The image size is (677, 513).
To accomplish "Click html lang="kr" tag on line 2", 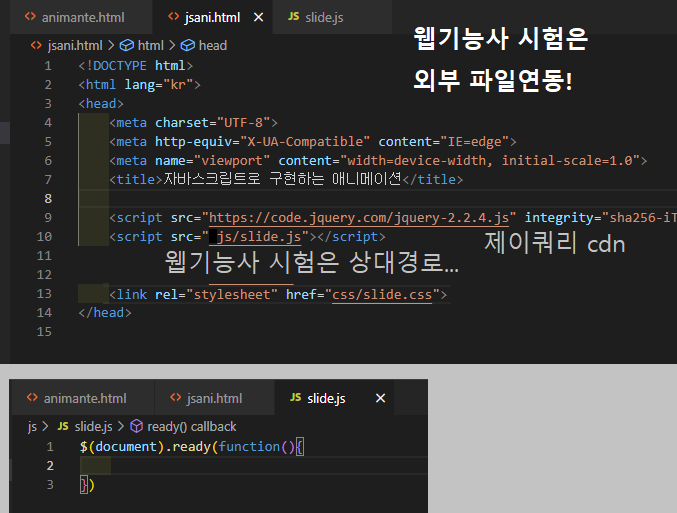I will 139,85.
